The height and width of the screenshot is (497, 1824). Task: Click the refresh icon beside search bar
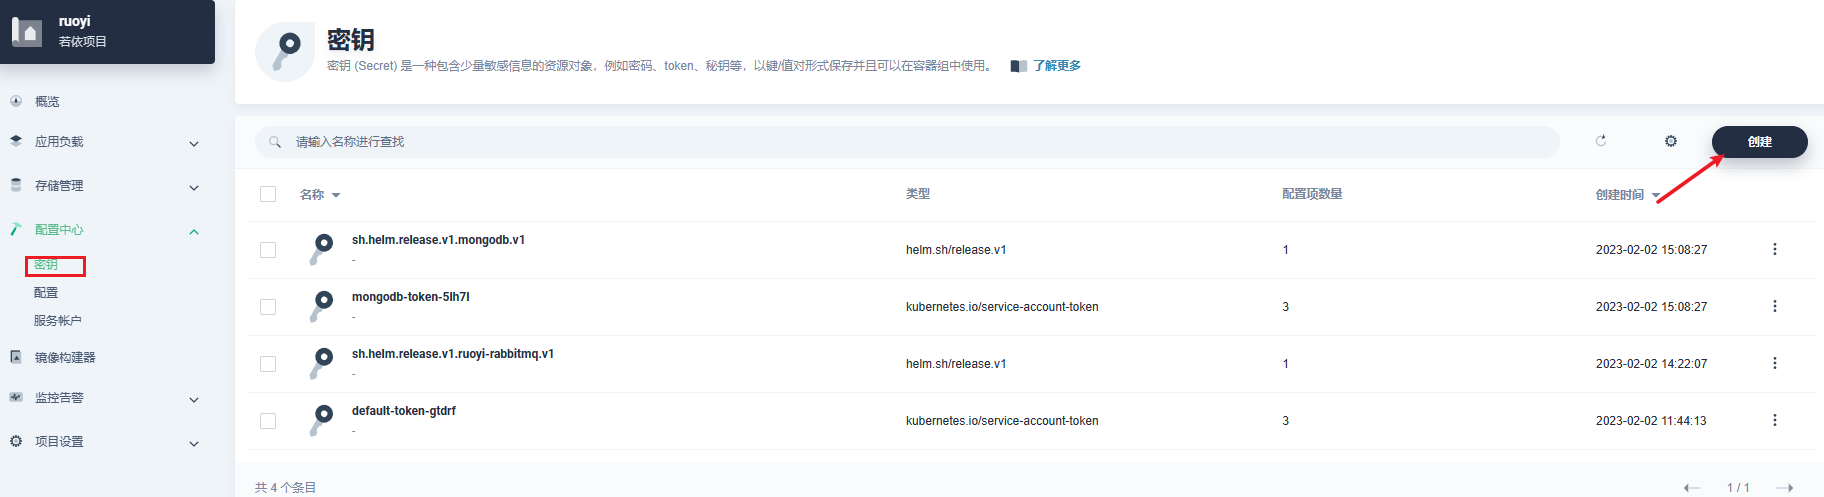pos(1601,141)
